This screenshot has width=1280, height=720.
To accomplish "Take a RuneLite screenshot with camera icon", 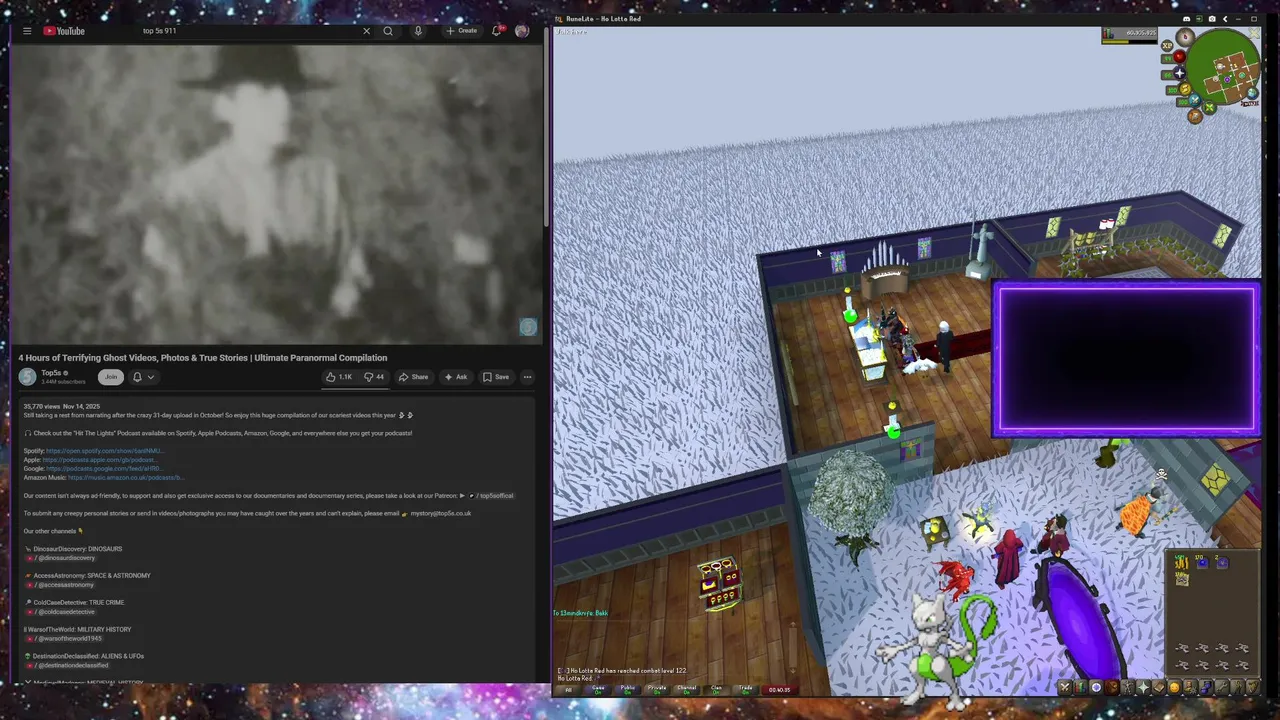I will point(1212,19).
